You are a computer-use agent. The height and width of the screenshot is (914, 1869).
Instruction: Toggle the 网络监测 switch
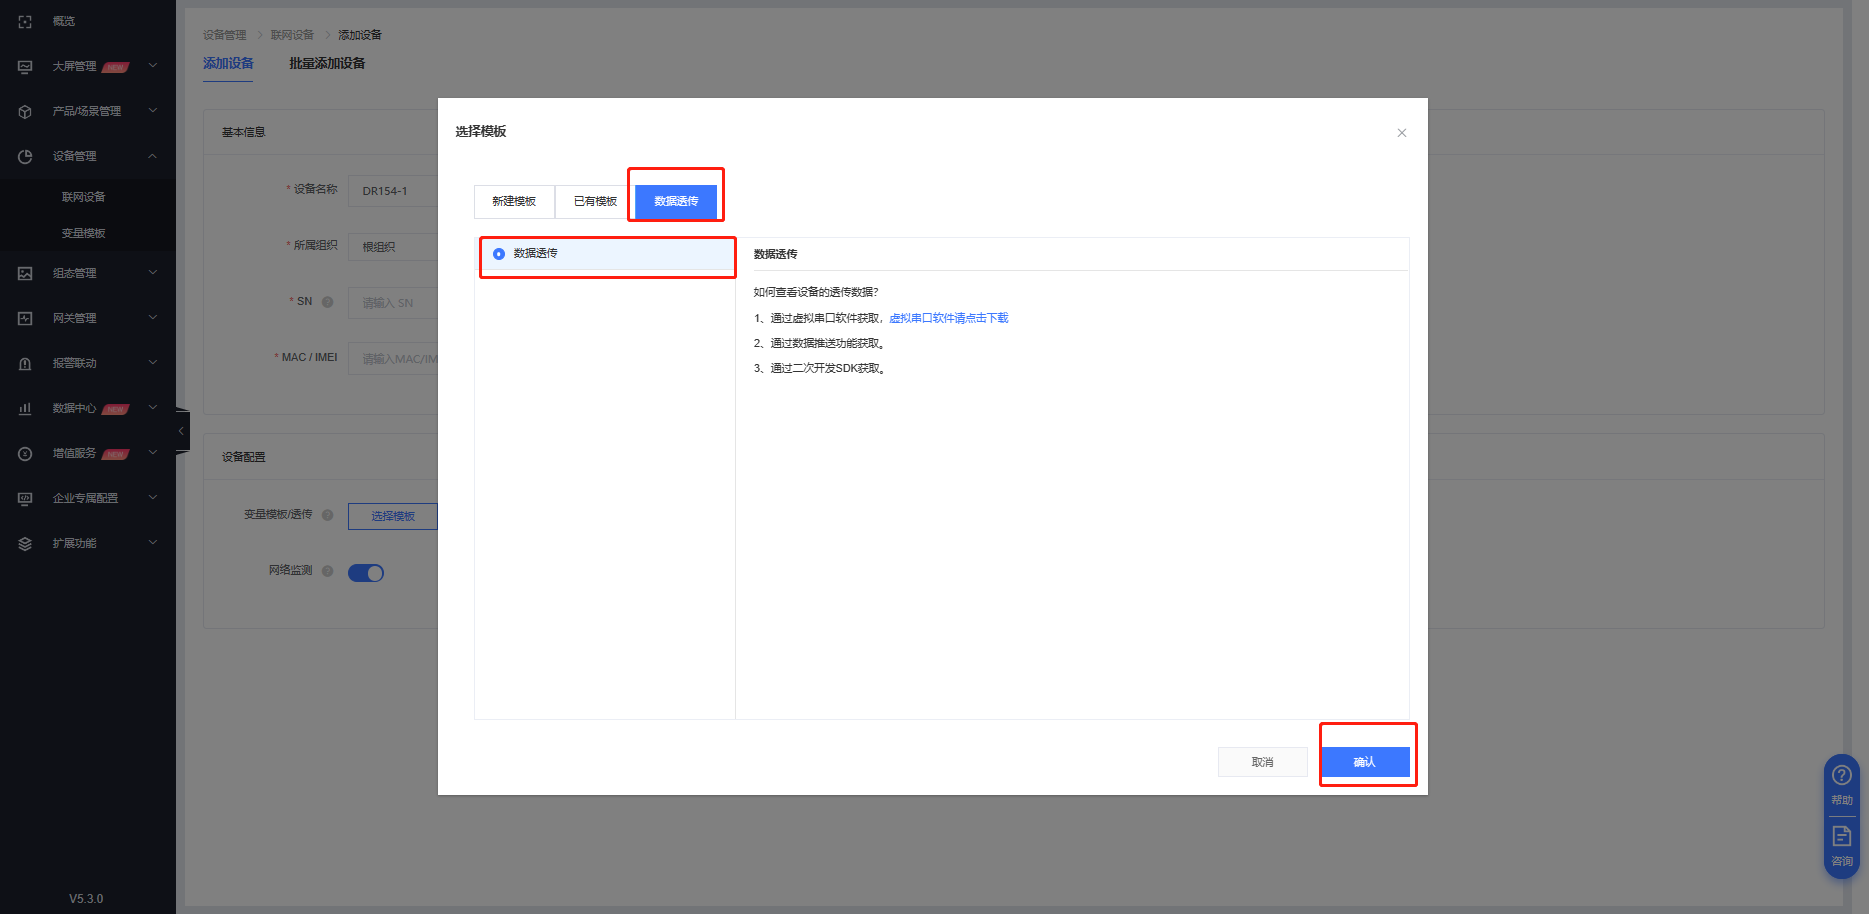click(366, 573)
